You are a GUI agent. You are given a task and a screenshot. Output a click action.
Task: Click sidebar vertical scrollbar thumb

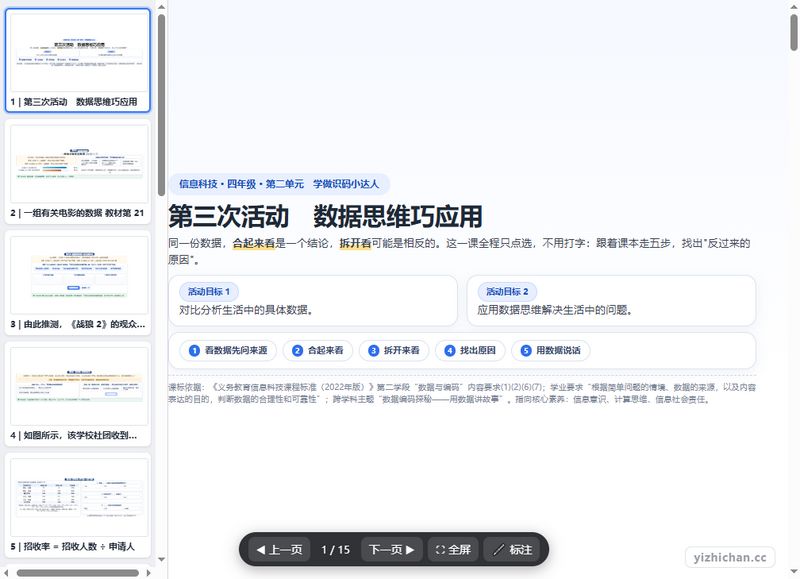[161, 105]
